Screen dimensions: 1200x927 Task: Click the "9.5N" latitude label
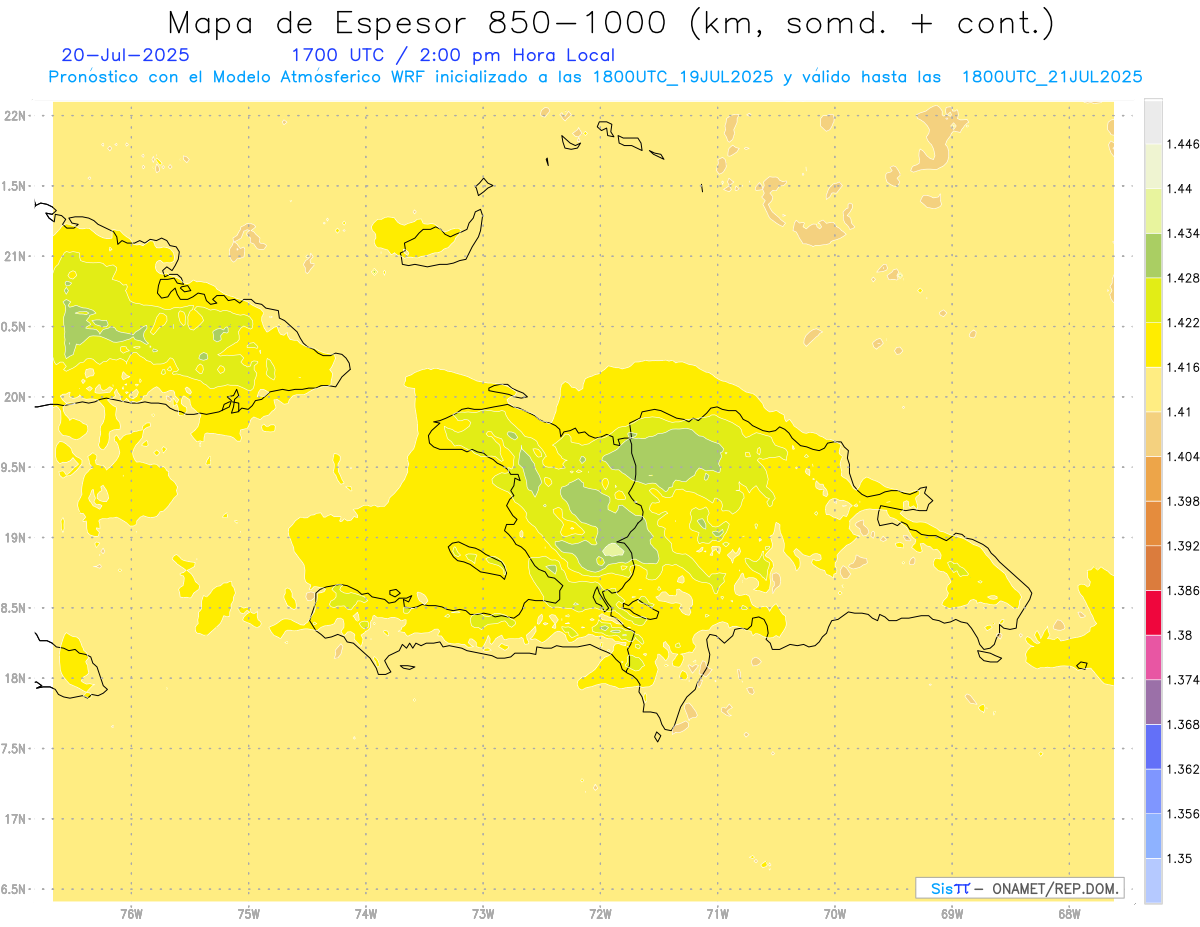[15, 467]
